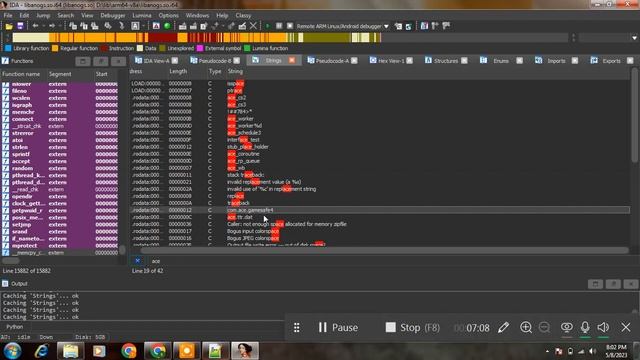Click the recorder zoom-out magnifier
The image size is (640, 360).
(x=544, y=327)
